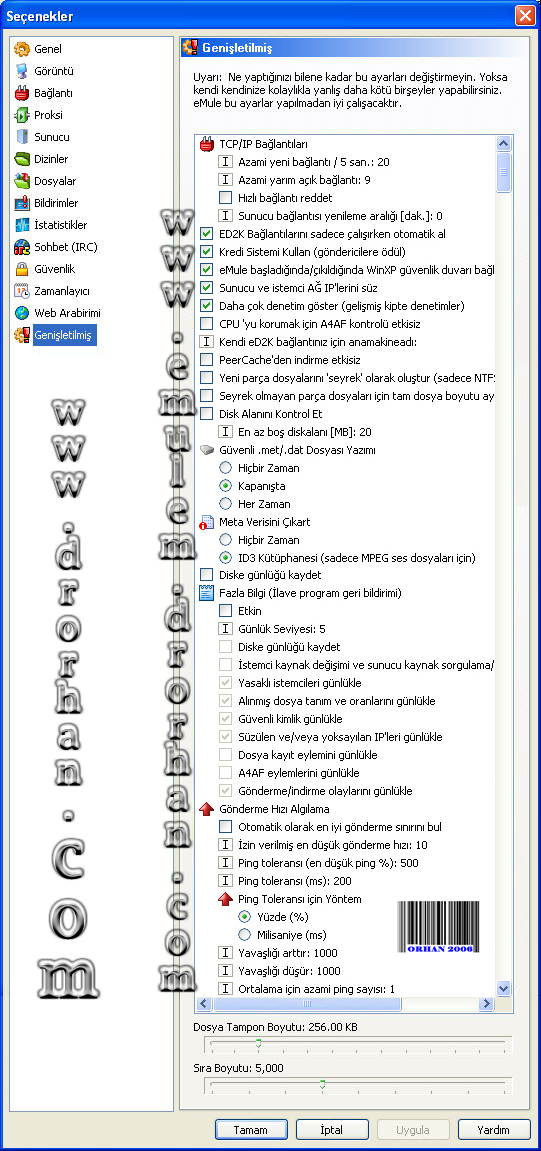Click the Dizinler folder icon
The width and height of the screenshot is (541, 1151).
(x=22, y=159)
